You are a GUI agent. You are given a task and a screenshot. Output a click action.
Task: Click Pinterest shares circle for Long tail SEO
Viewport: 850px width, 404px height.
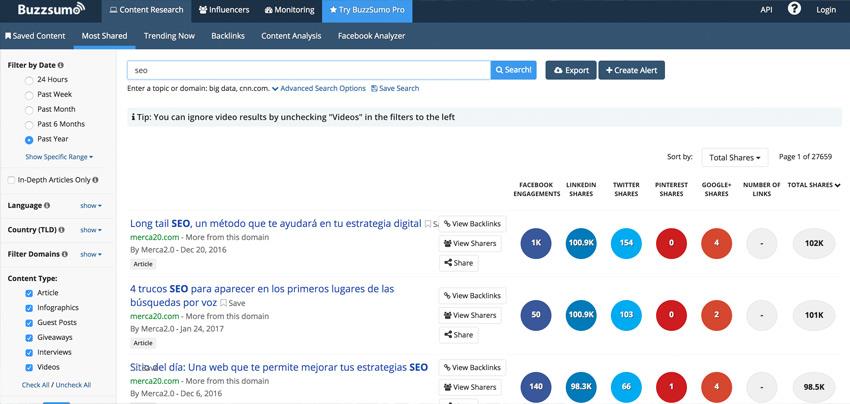click(x=671, y=243)
